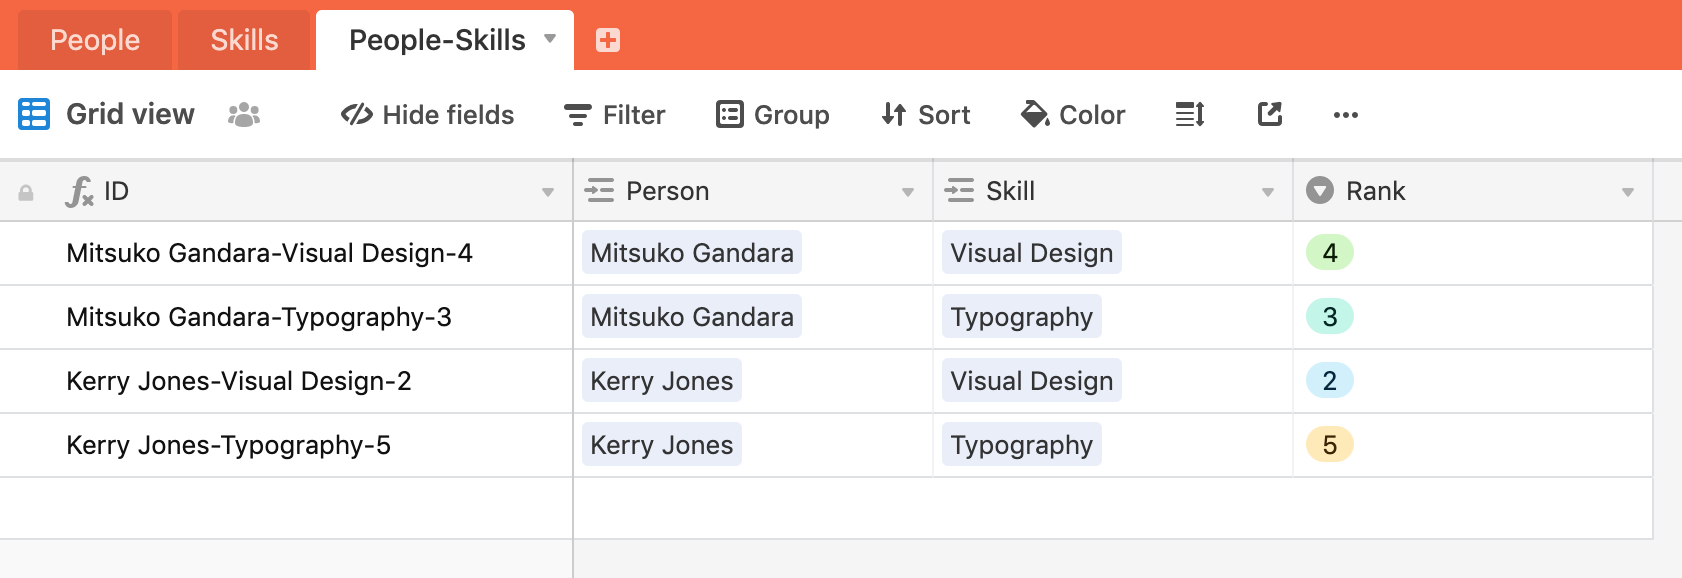
Task: Click the add table plus icon
Action: [x=608, y=40]
